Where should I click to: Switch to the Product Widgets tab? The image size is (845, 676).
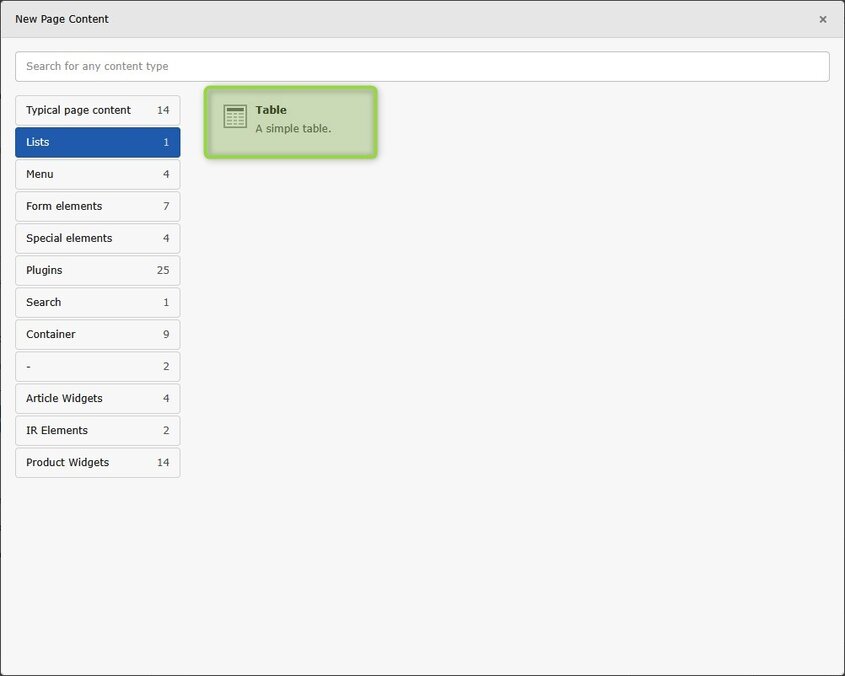[x=97, y=462]
